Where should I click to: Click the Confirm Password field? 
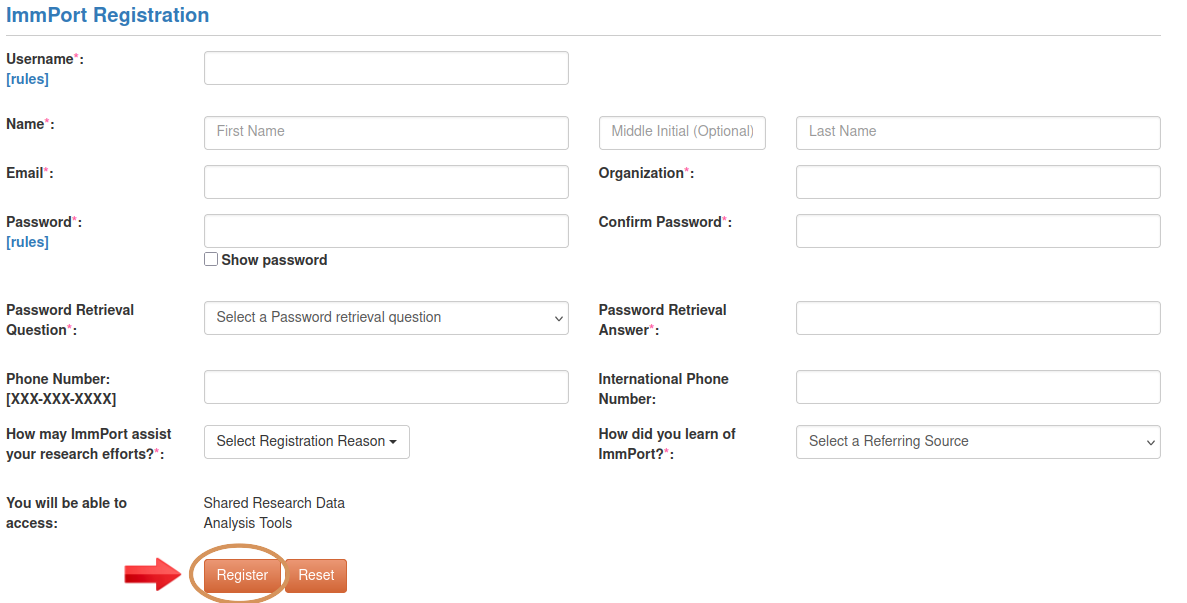(x=978, y=231)
